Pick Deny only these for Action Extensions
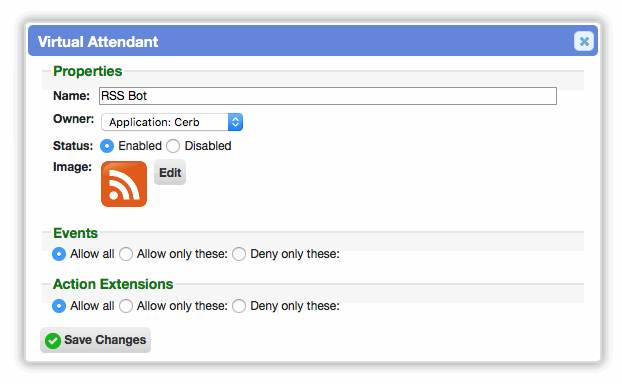Viewport: 622px width, 385px height. [239, 306]
